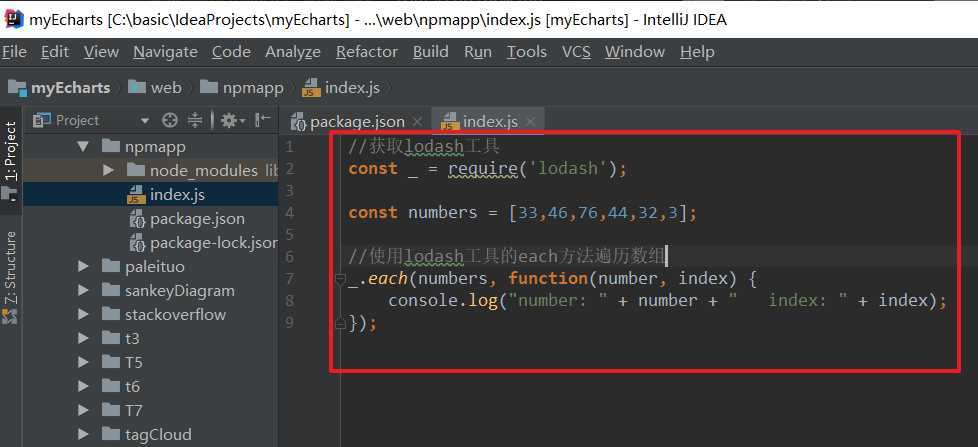Open the Help menu

(697, 52)
